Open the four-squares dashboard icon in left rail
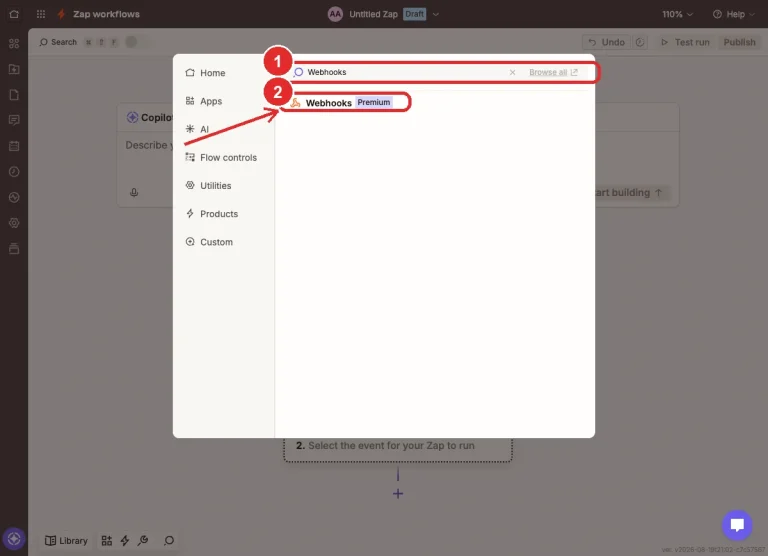768x556 pixels. tap(14, 44)
